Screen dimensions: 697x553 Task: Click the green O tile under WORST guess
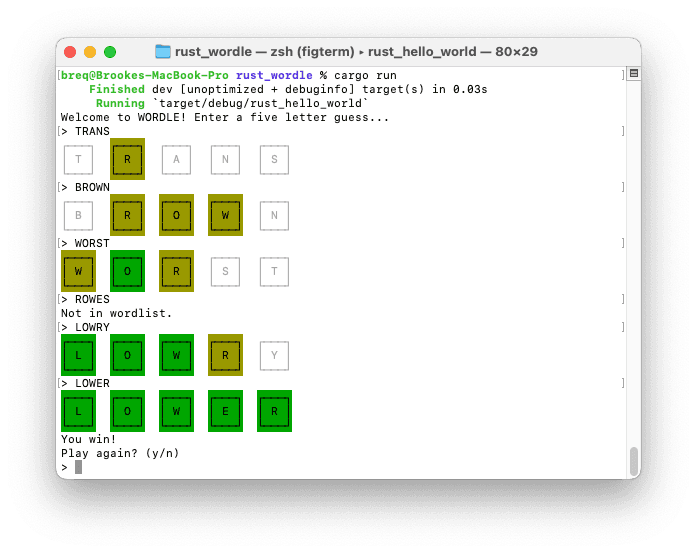[x=127, y=271]
